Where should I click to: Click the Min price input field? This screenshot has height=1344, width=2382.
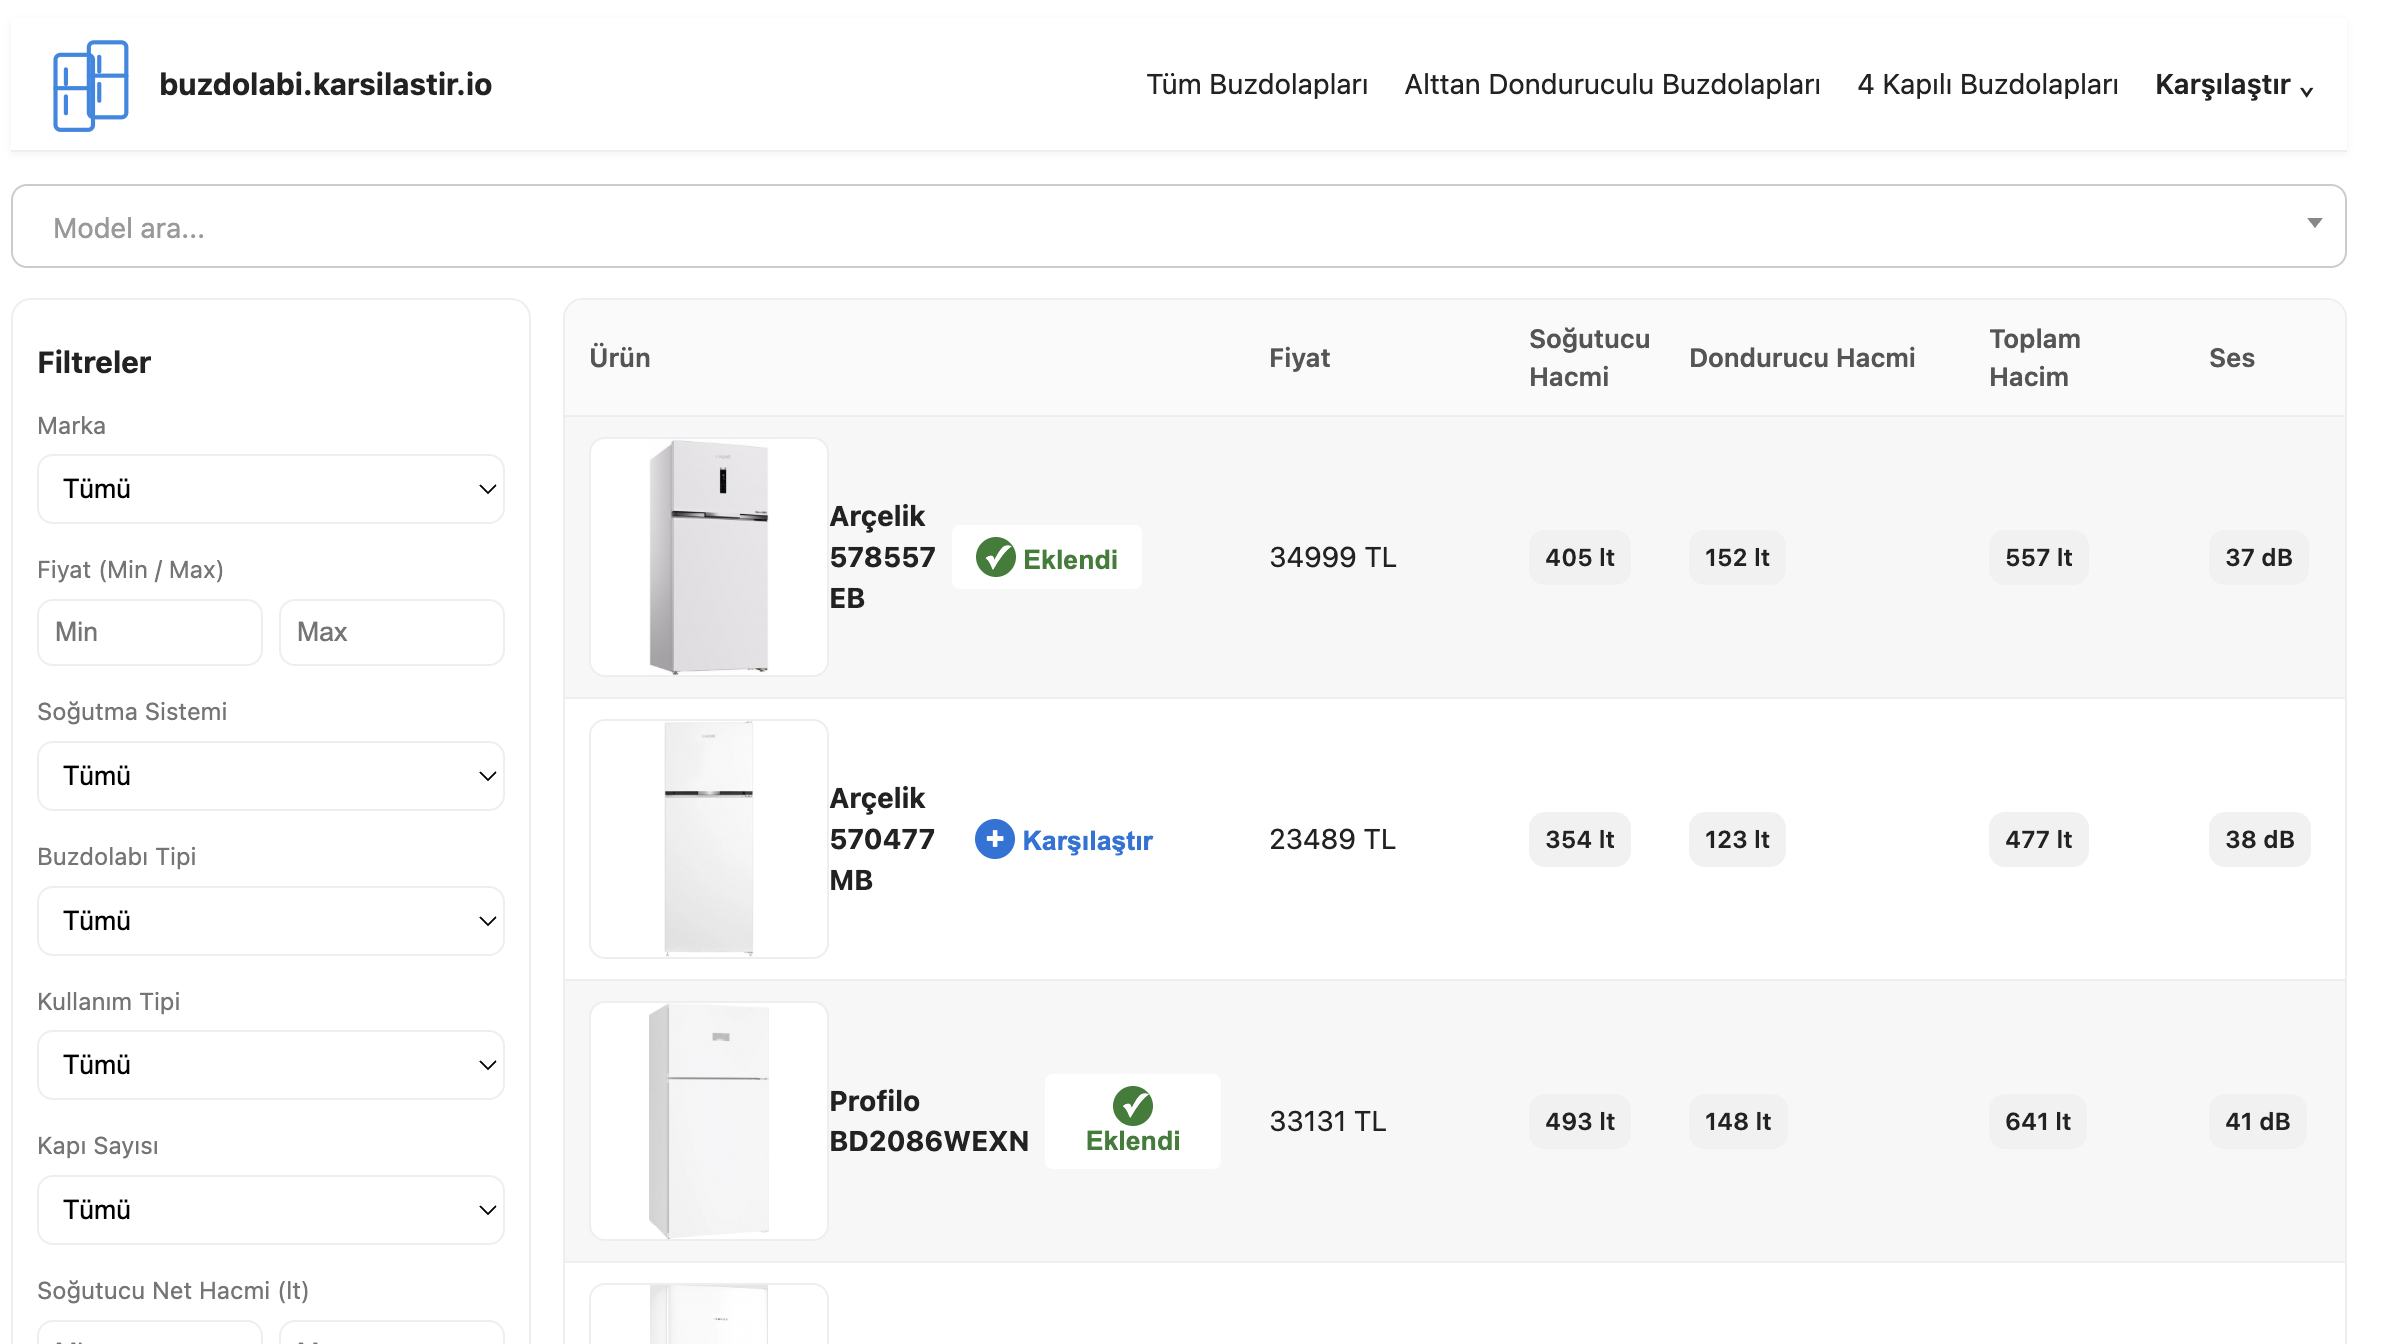pyautogui.click(x=149, y=632)
